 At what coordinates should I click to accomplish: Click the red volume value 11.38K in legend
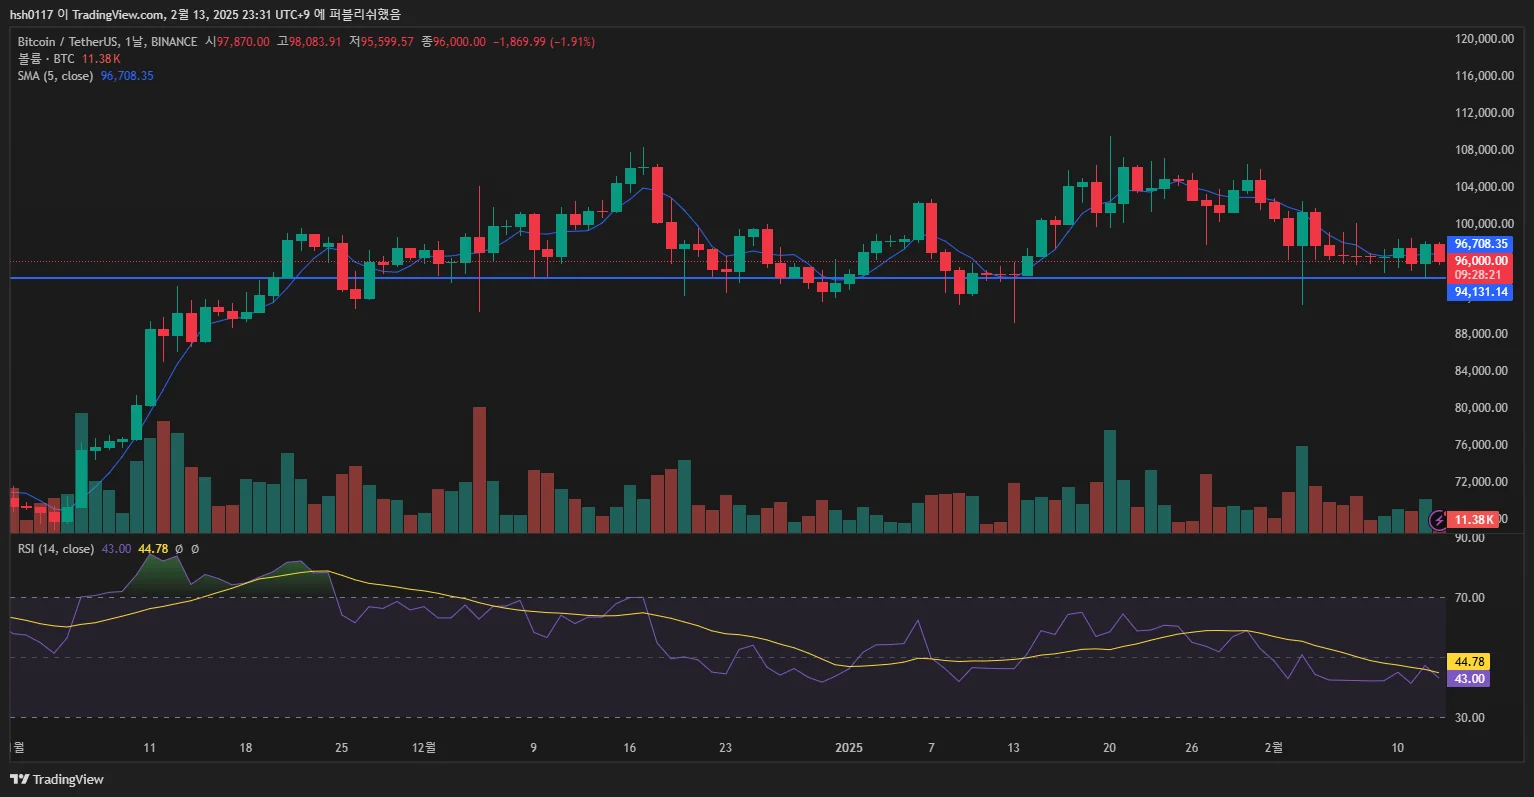tap(101, 59)
